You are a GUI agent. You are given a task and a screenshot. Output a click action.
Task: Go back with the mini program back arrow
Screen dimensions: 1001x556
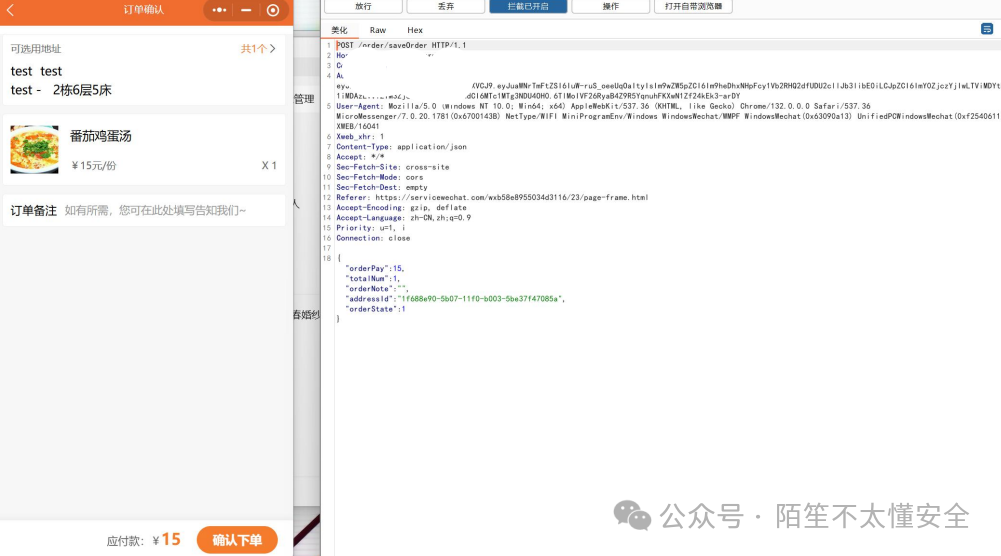pyautogui.click(x=10, y=10)
